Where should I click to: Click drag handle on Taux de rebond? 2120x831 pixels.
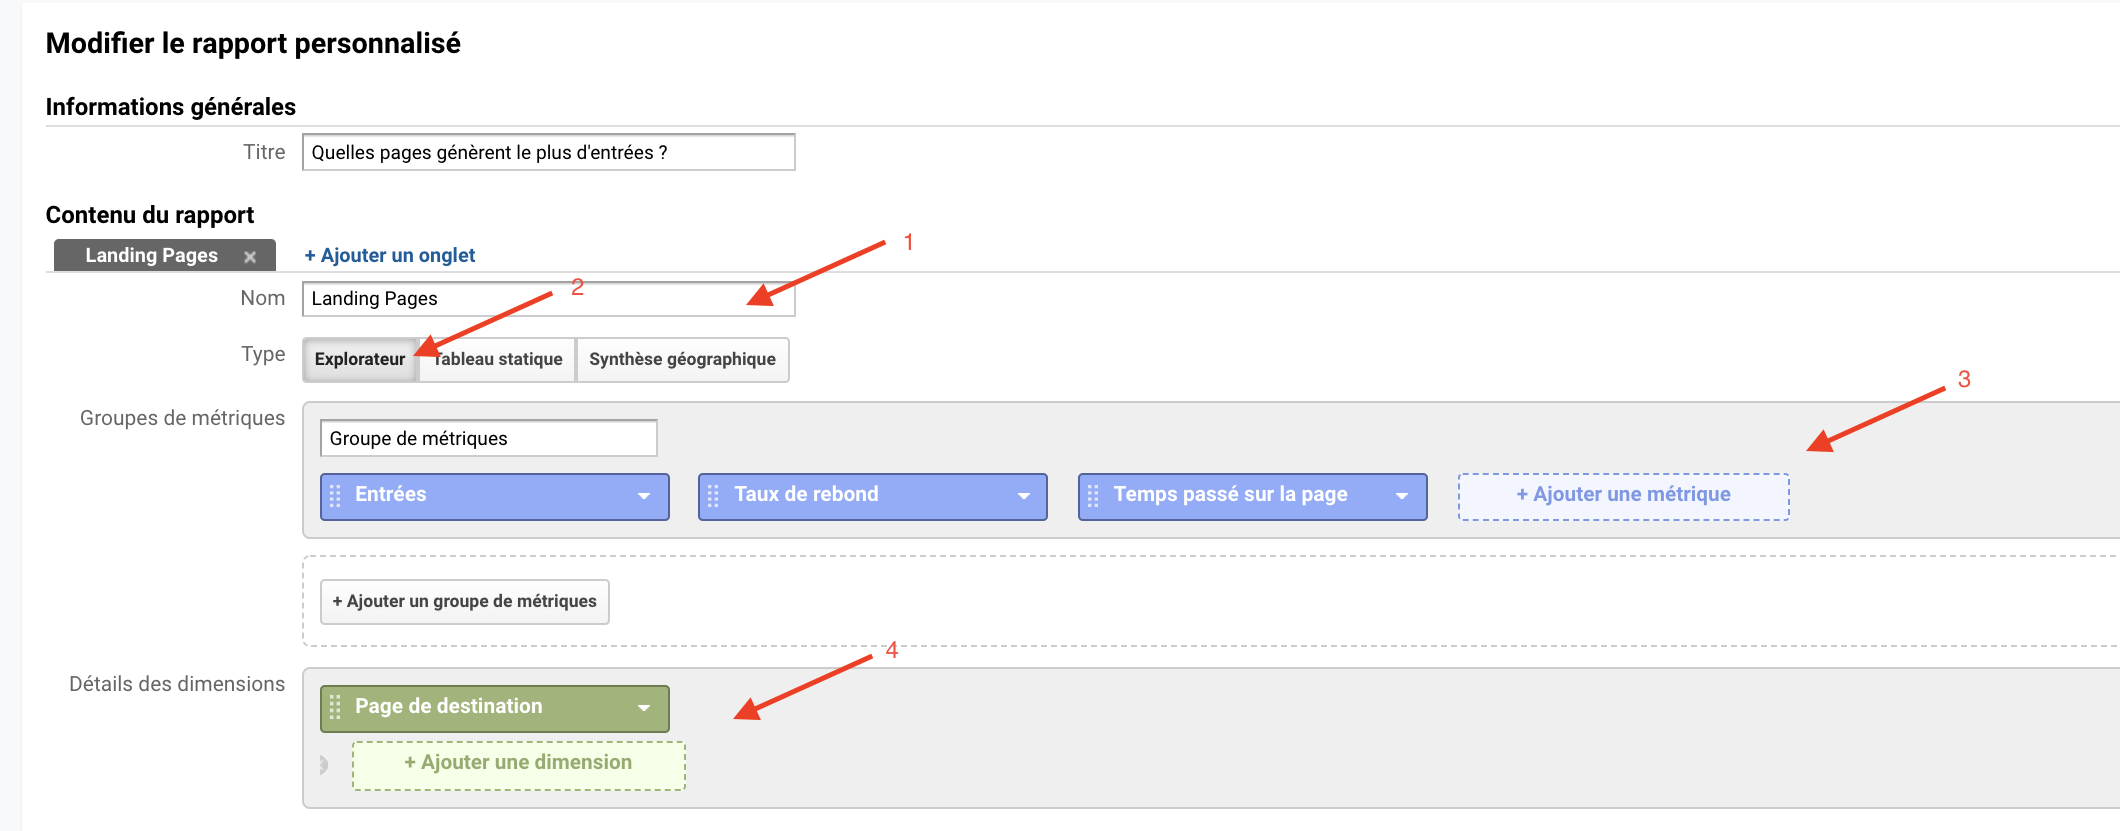[x=713, y=496]
